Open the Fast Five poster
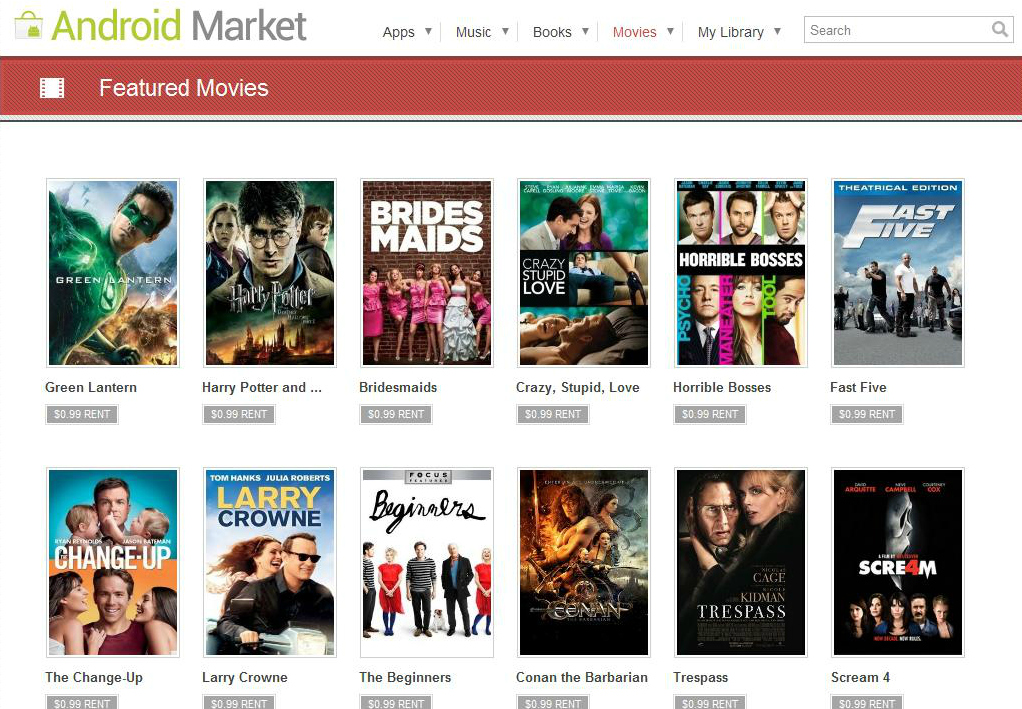Image resolution: width=1022 pixels, height=709 pixels. pyautogui.click(x=898, y=272)
